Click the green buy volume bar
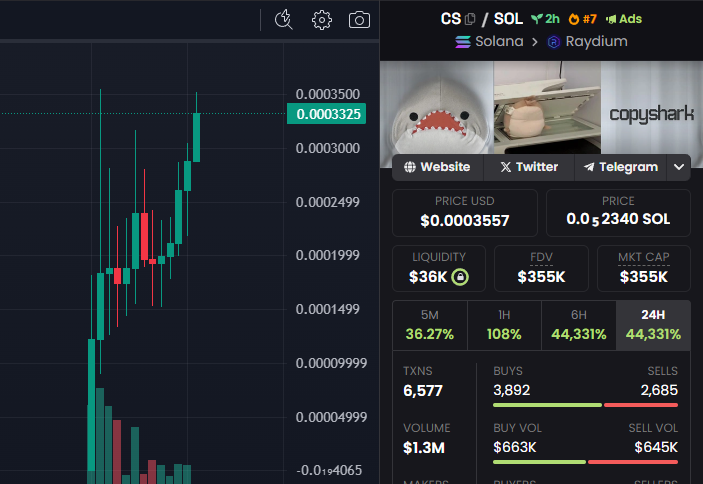This screenshot has width=703, height=484. point(539,462)
